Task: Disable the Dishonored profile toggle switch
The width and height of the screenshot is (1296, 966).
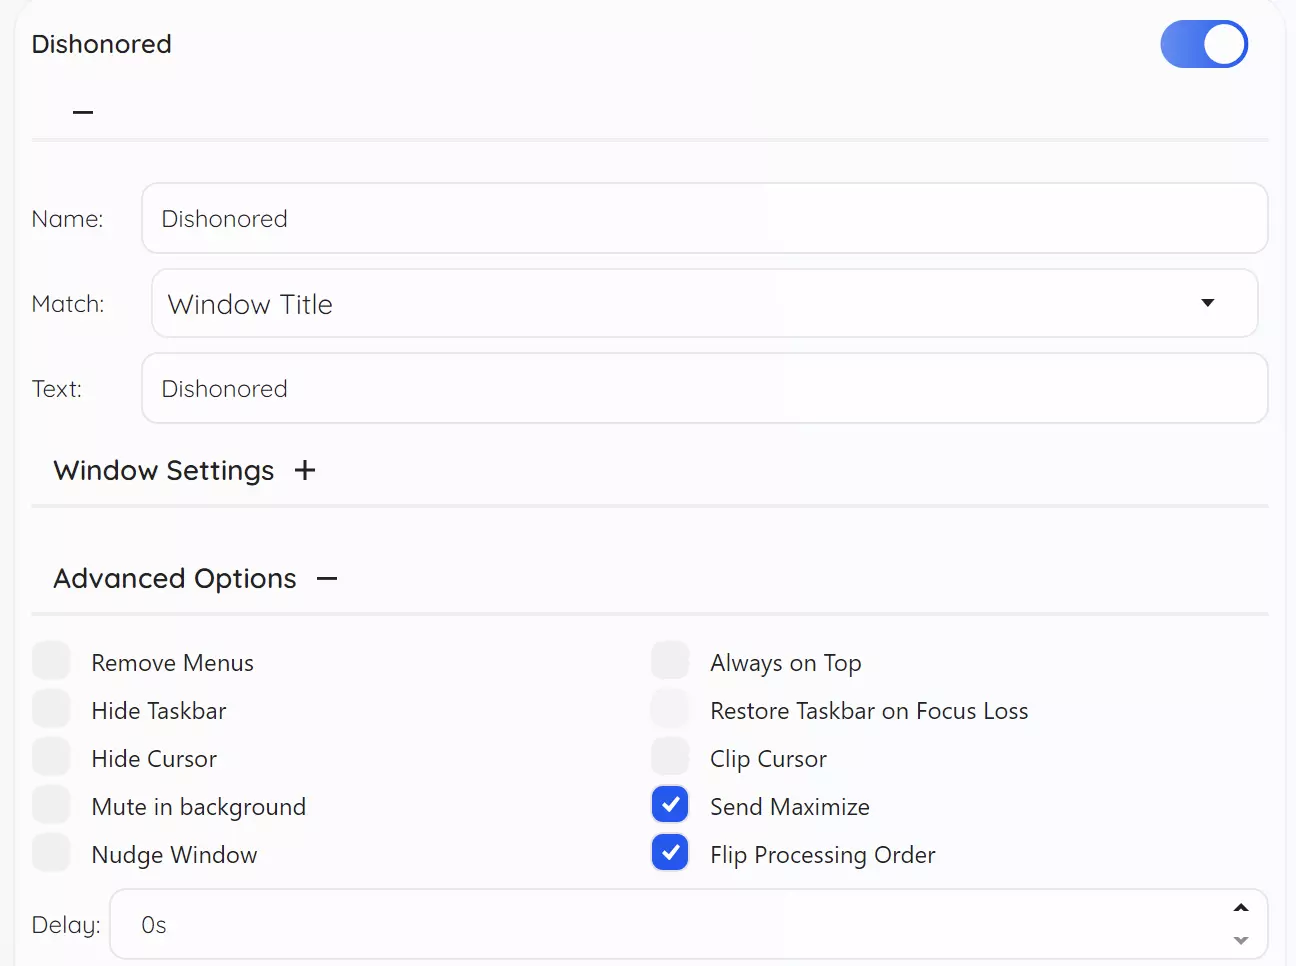Action: pos(1203,44)
